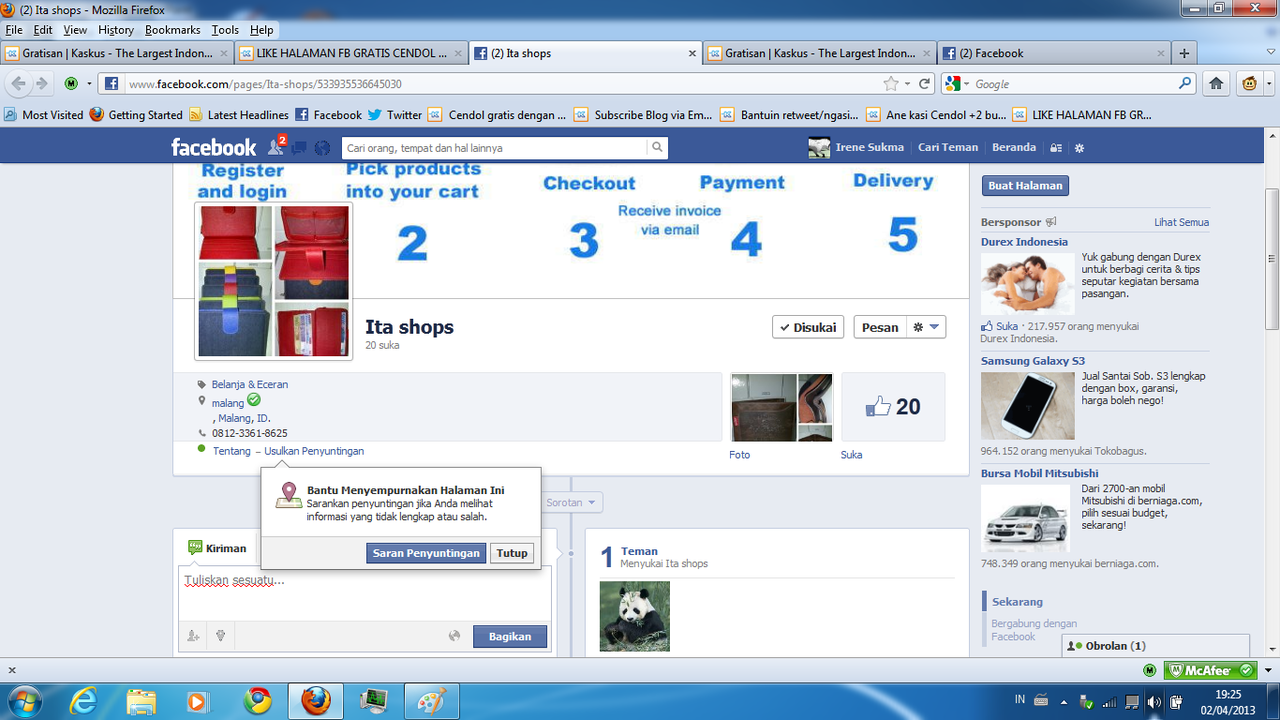Bookmark this page with the star icon

(x=890, y=84)
